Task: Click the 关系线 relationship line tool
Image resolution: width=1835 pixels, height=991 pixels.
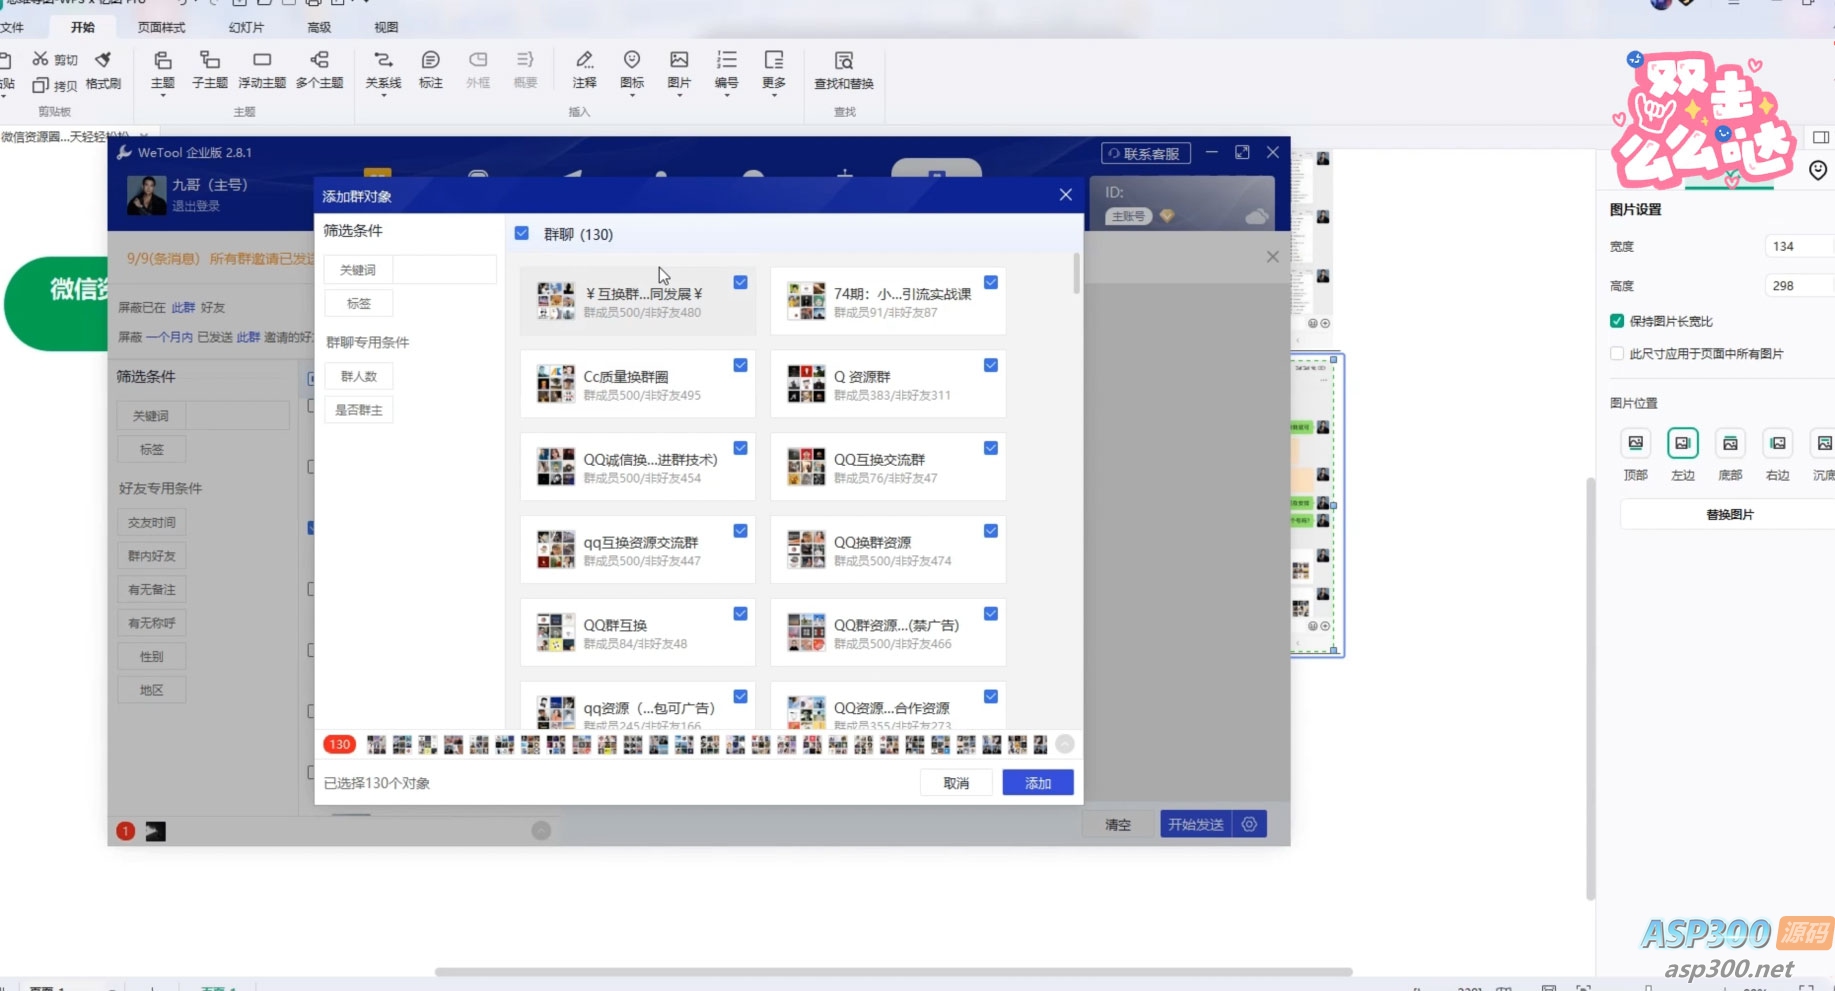Action: click(x=383, y=70)
